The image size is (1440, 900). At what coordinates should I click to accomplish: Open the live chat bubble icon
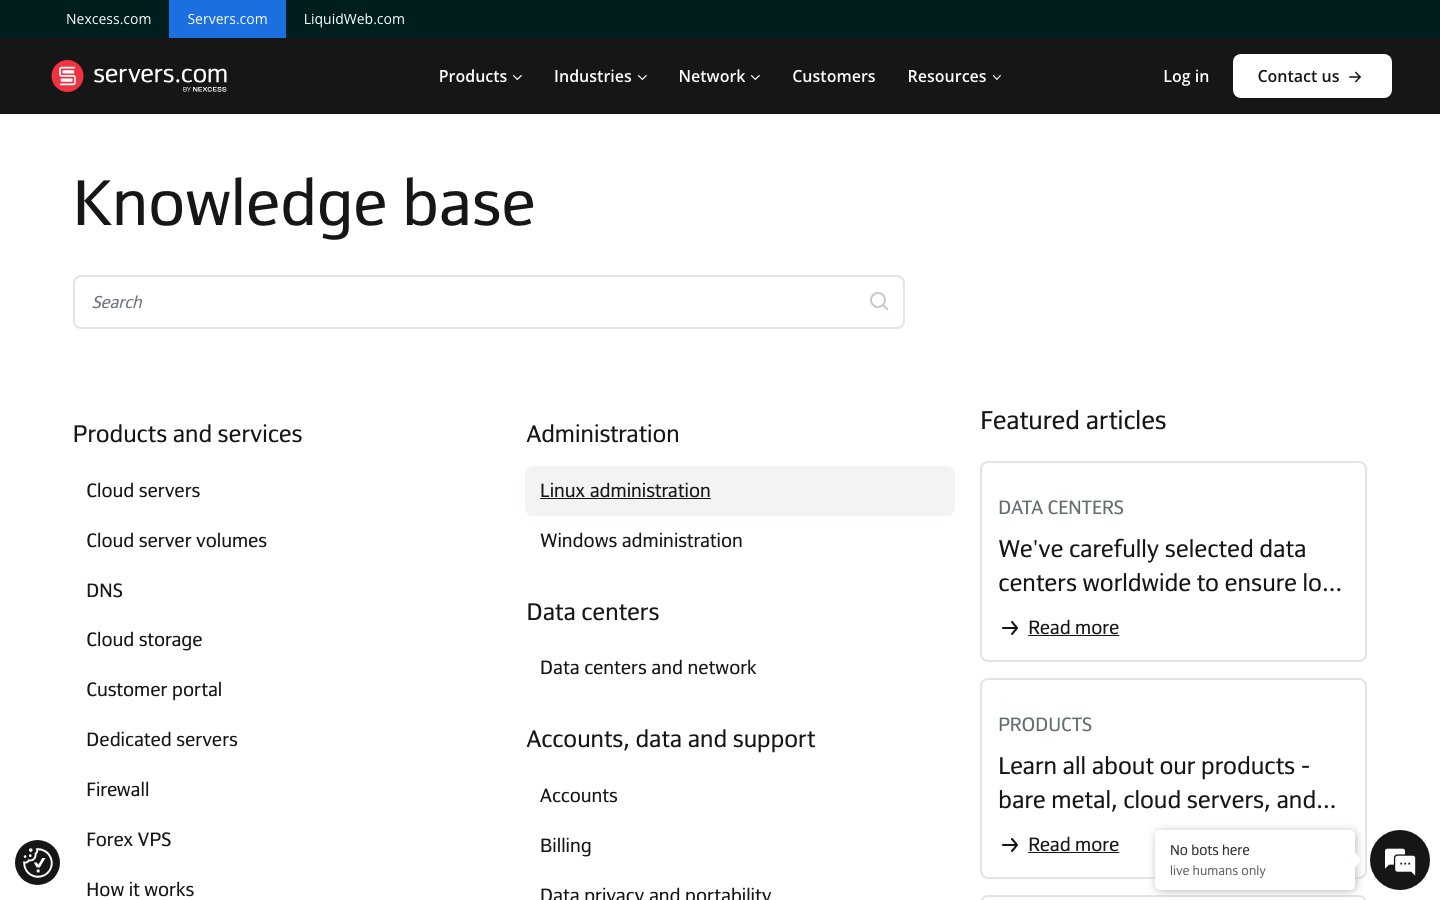tap(1399, 860)
